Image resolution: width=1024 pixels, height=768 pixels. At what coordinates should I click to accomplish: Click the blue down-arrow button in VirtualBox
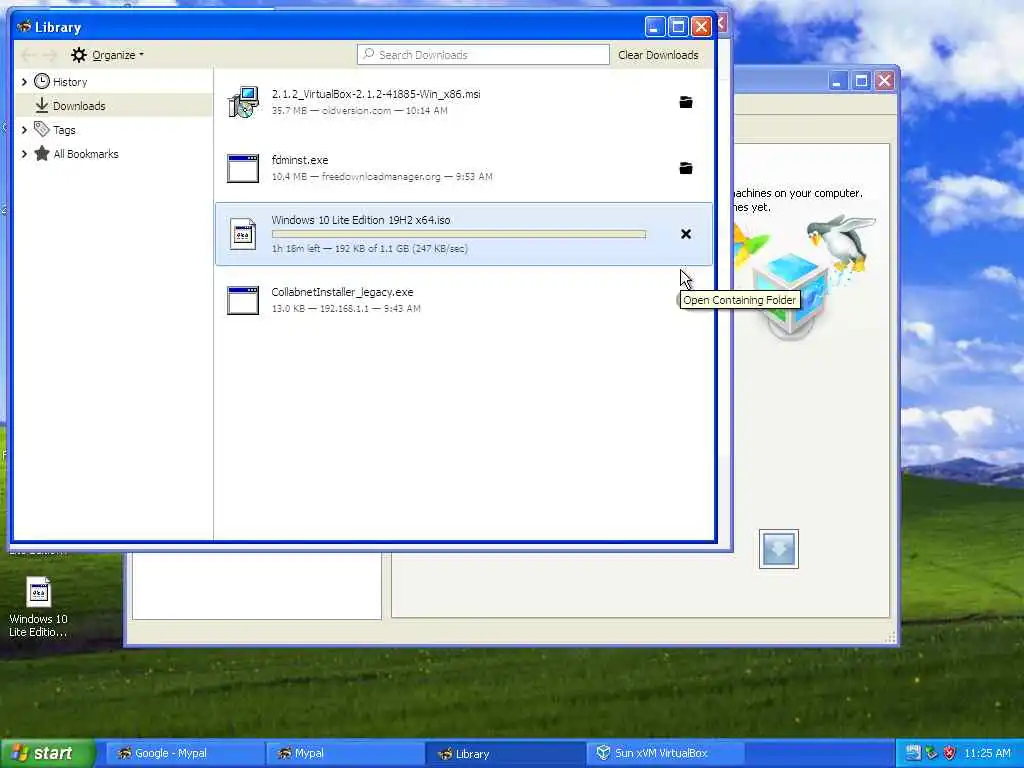(x=778, y=549)
